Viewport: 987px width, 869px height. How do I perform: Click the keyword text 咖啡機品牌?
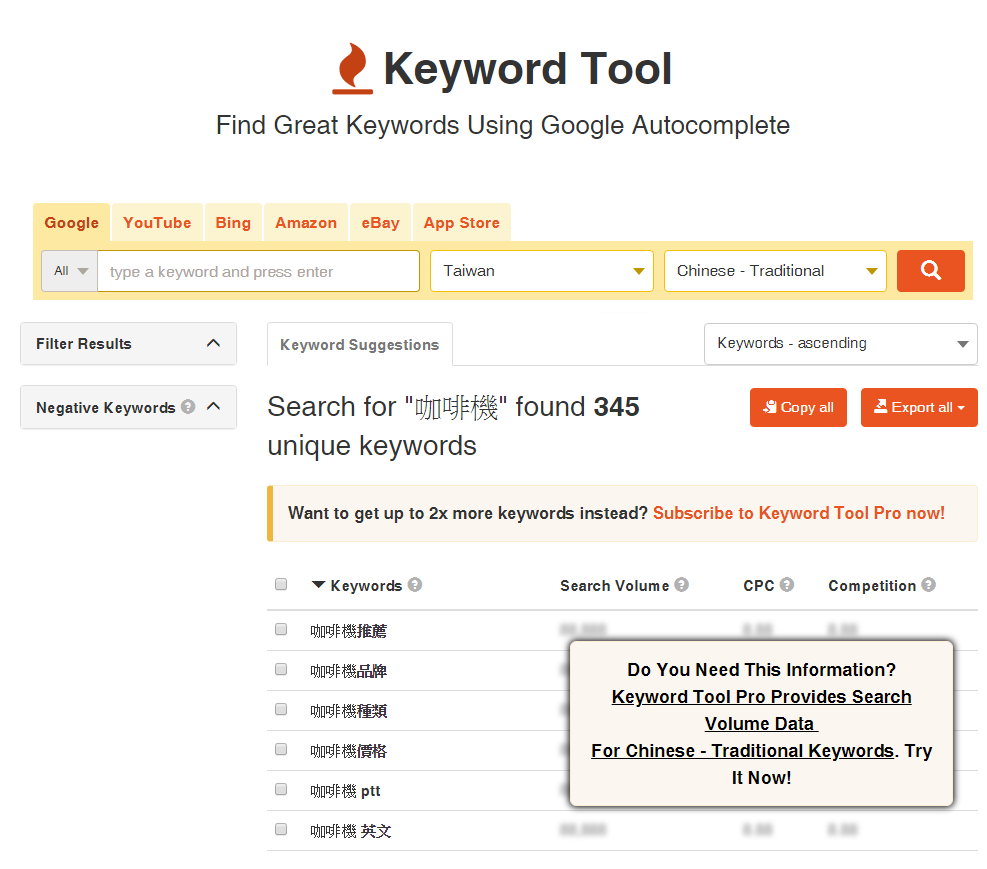point(348,671)
